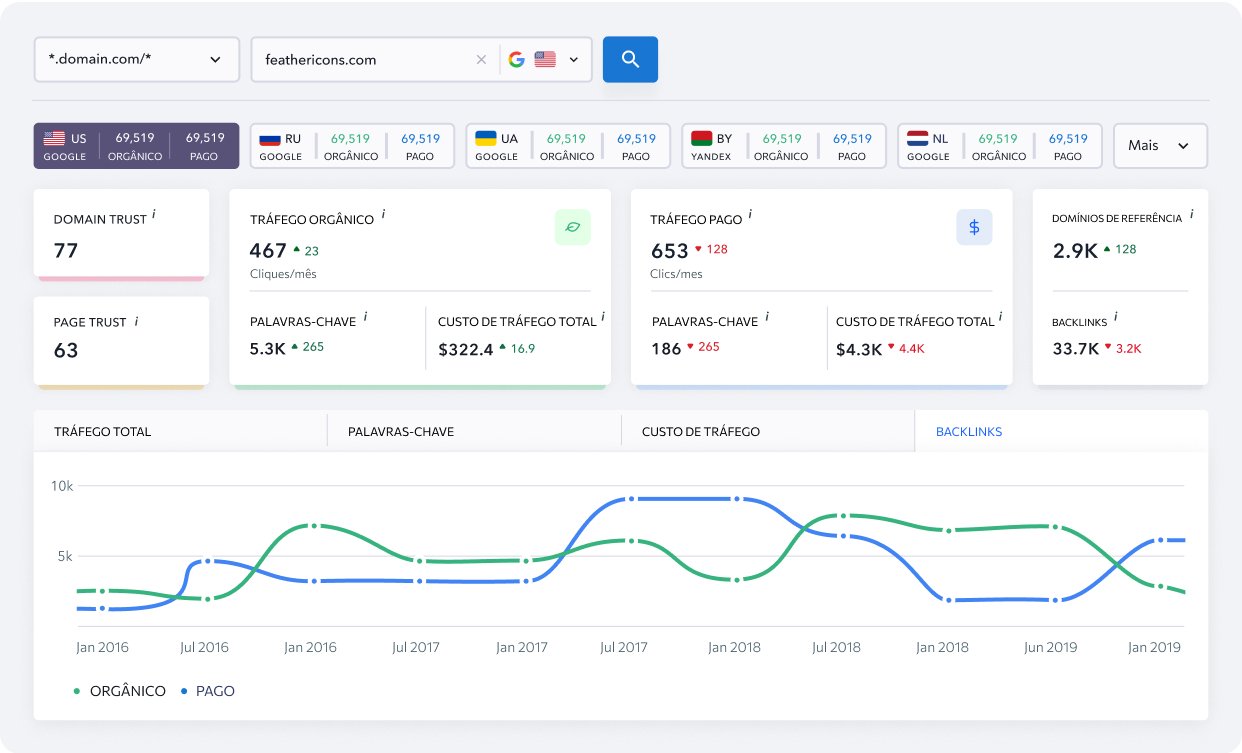The height and width of the screenshot is (753, 1242).
Task: Click the info icon beside Domain Trust
Action: (154, 216)
